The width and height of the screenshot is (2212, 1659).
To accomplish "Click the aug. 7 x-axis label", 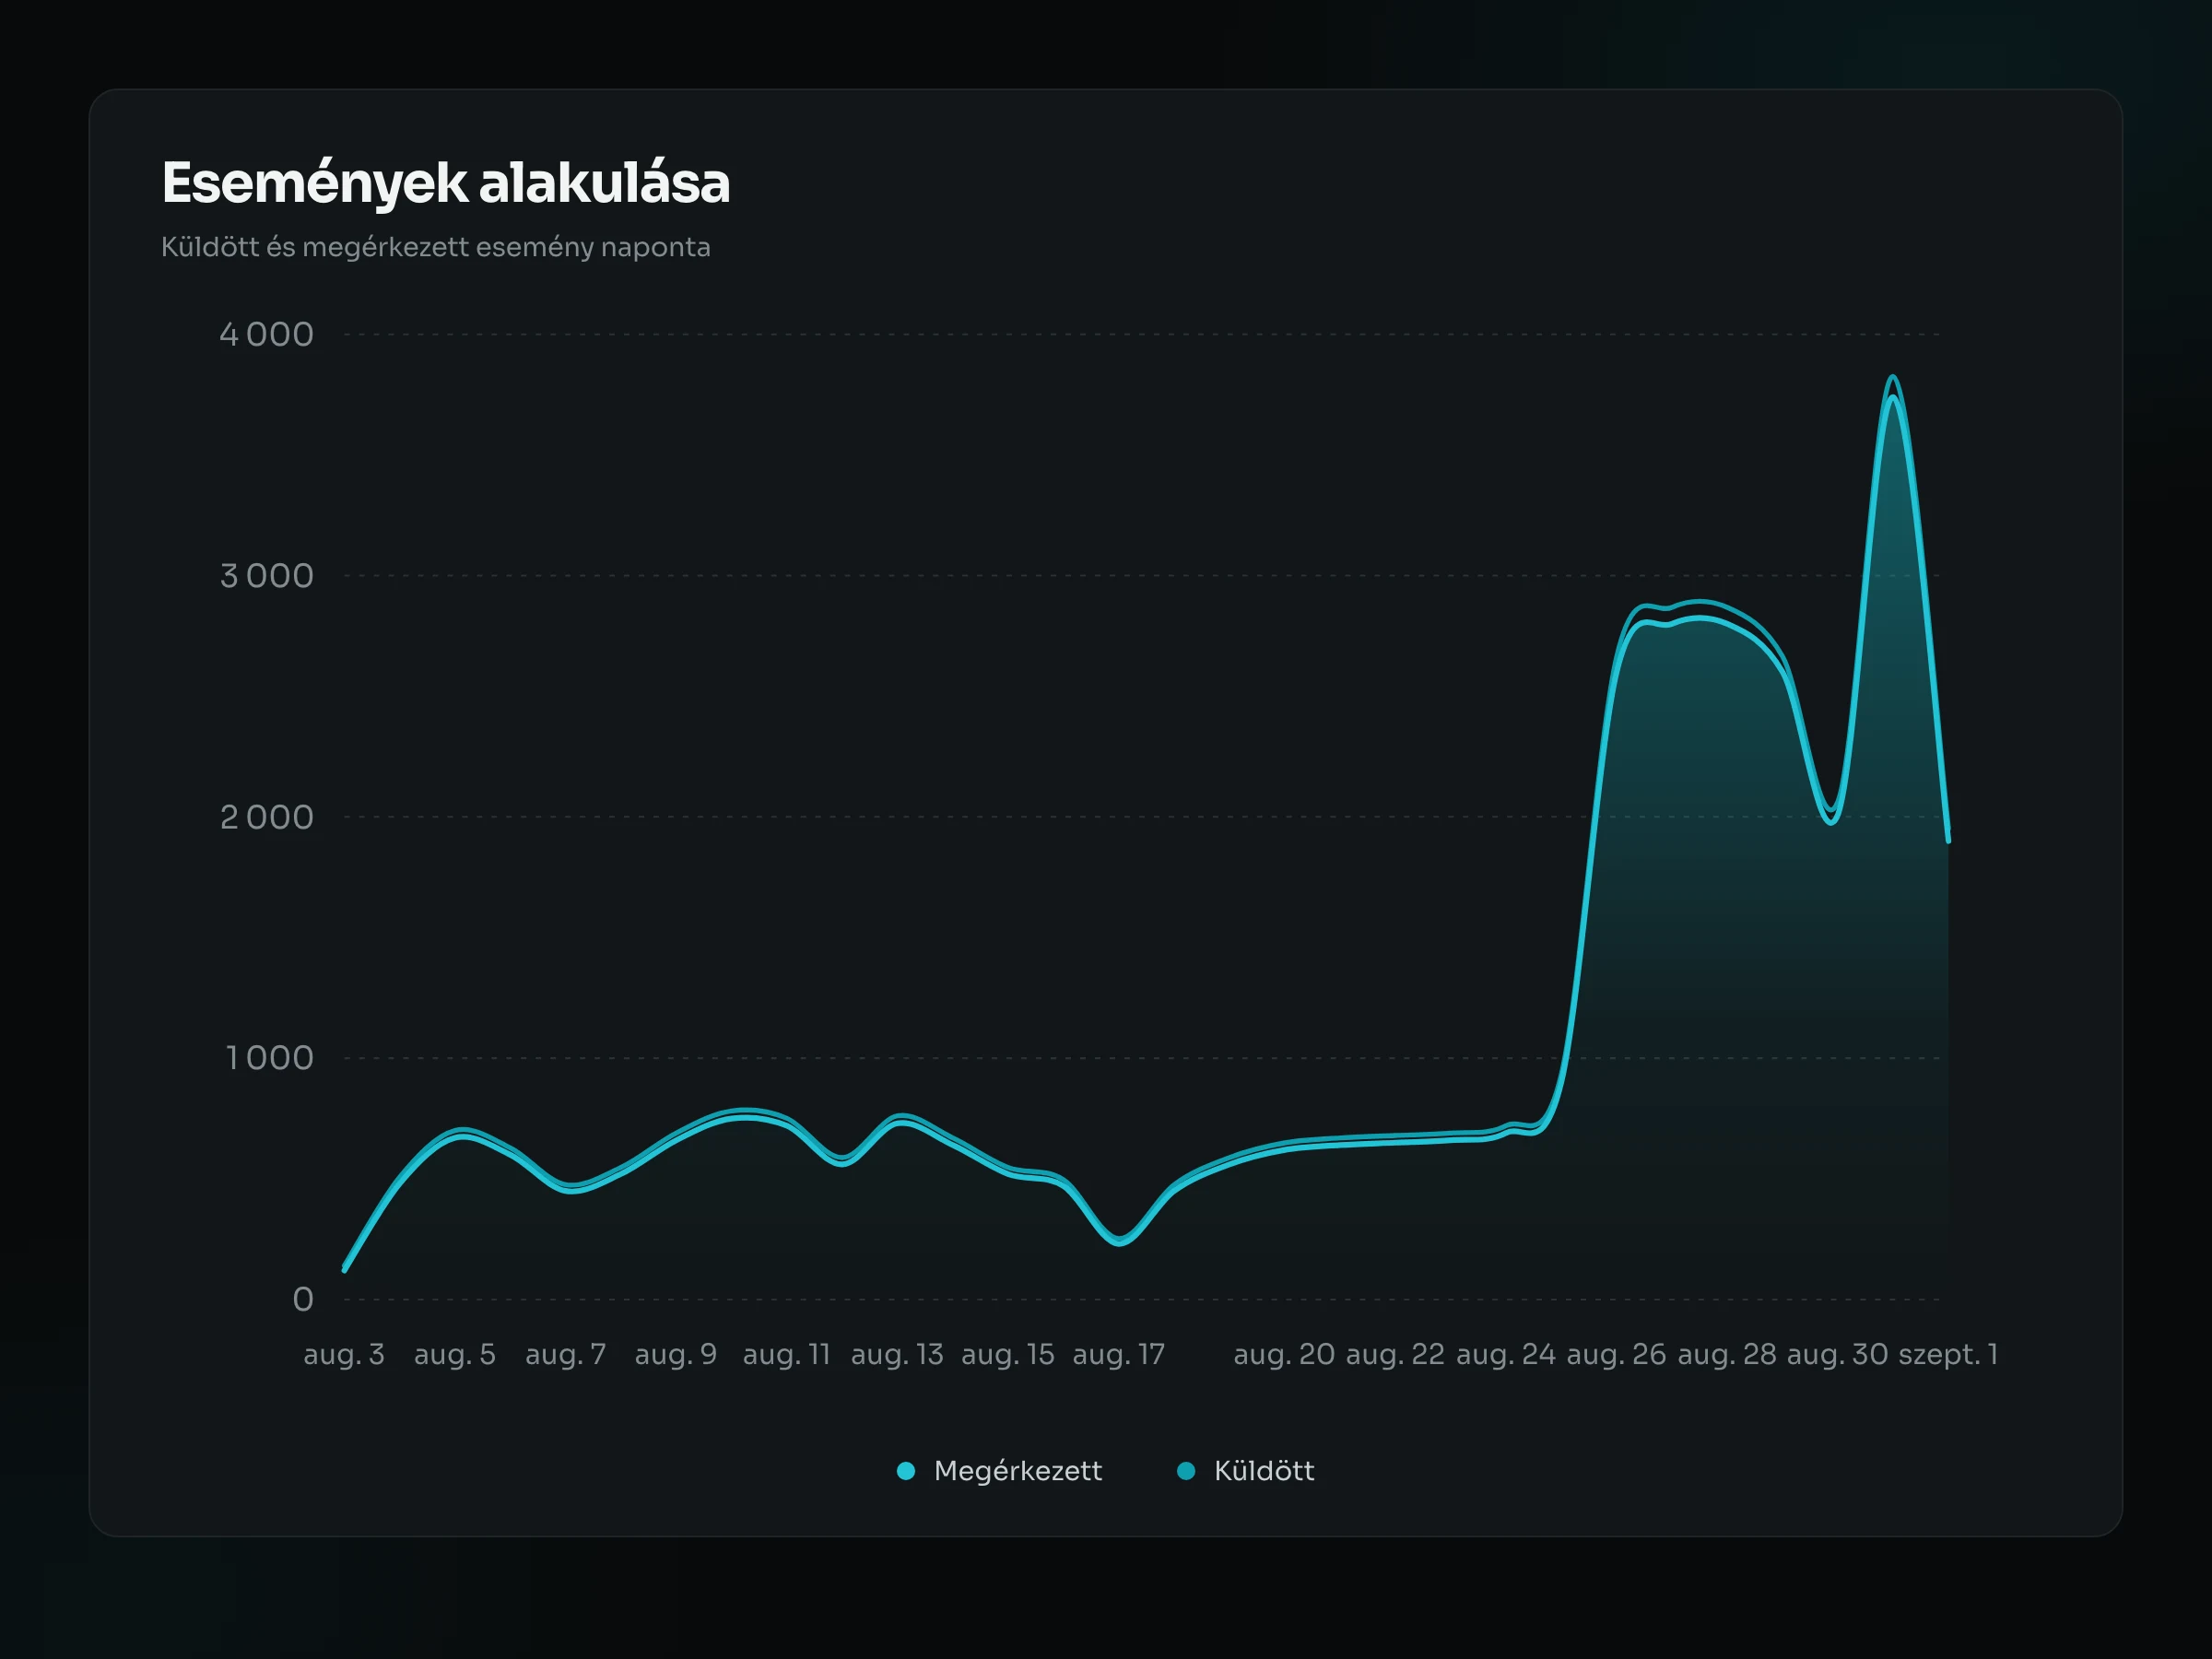I will tap(566, 1354).
